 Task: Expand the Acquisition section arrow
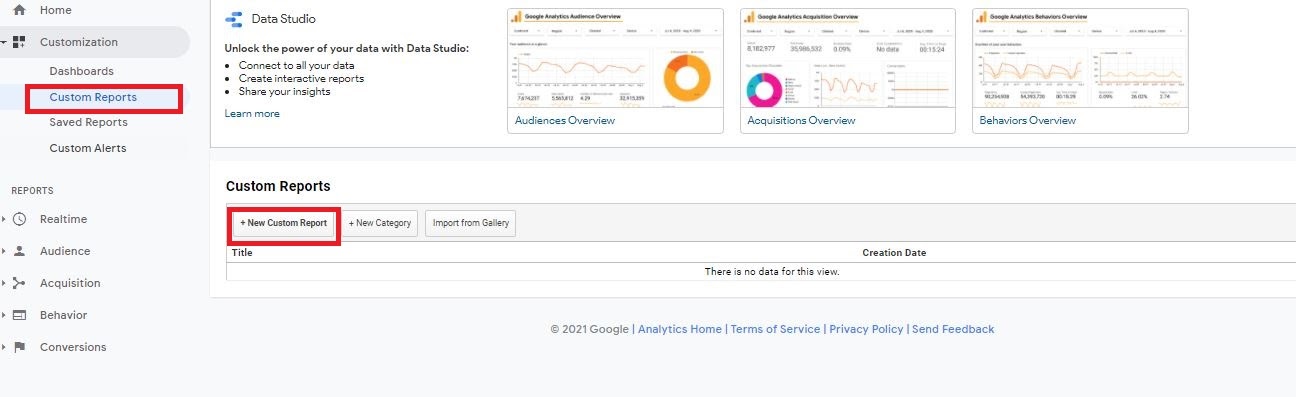tap(4, 283)
